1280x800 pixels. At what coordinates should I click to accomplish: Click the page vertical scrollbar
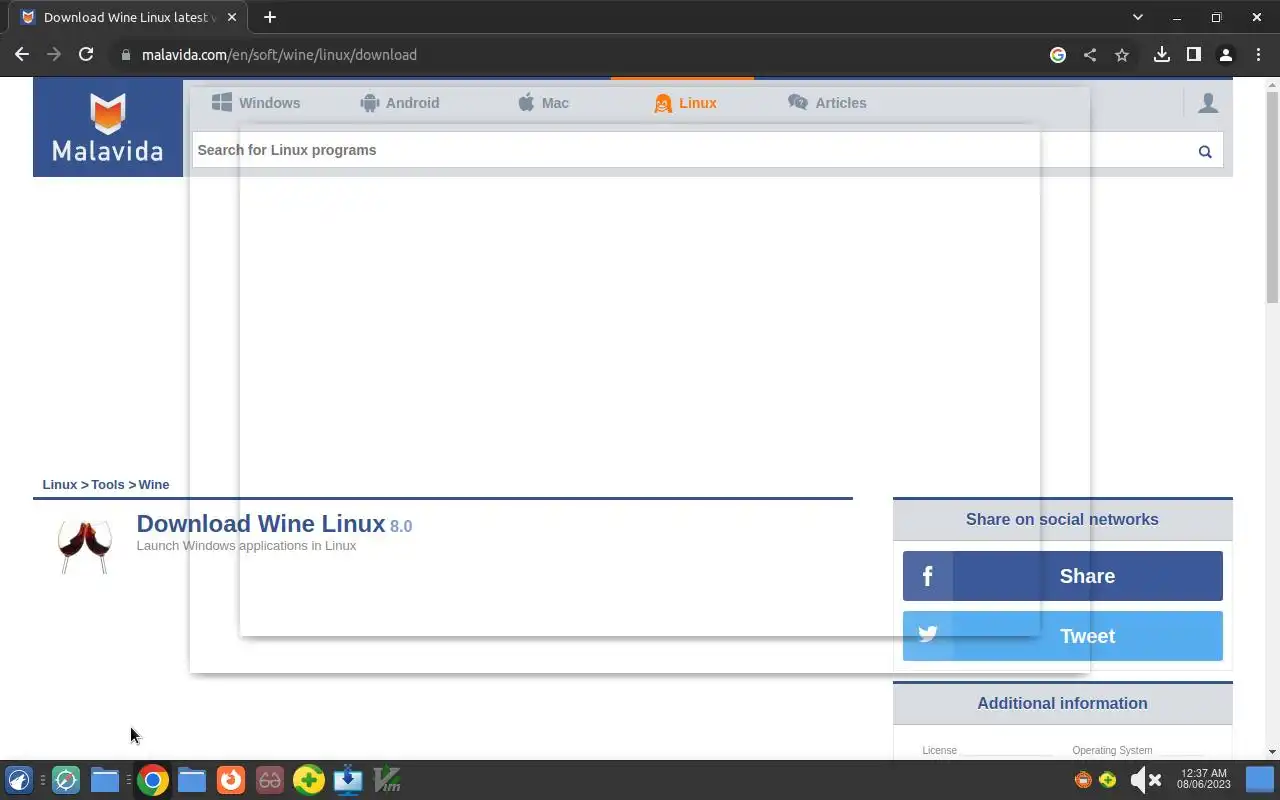click(x=1272, y=196)
